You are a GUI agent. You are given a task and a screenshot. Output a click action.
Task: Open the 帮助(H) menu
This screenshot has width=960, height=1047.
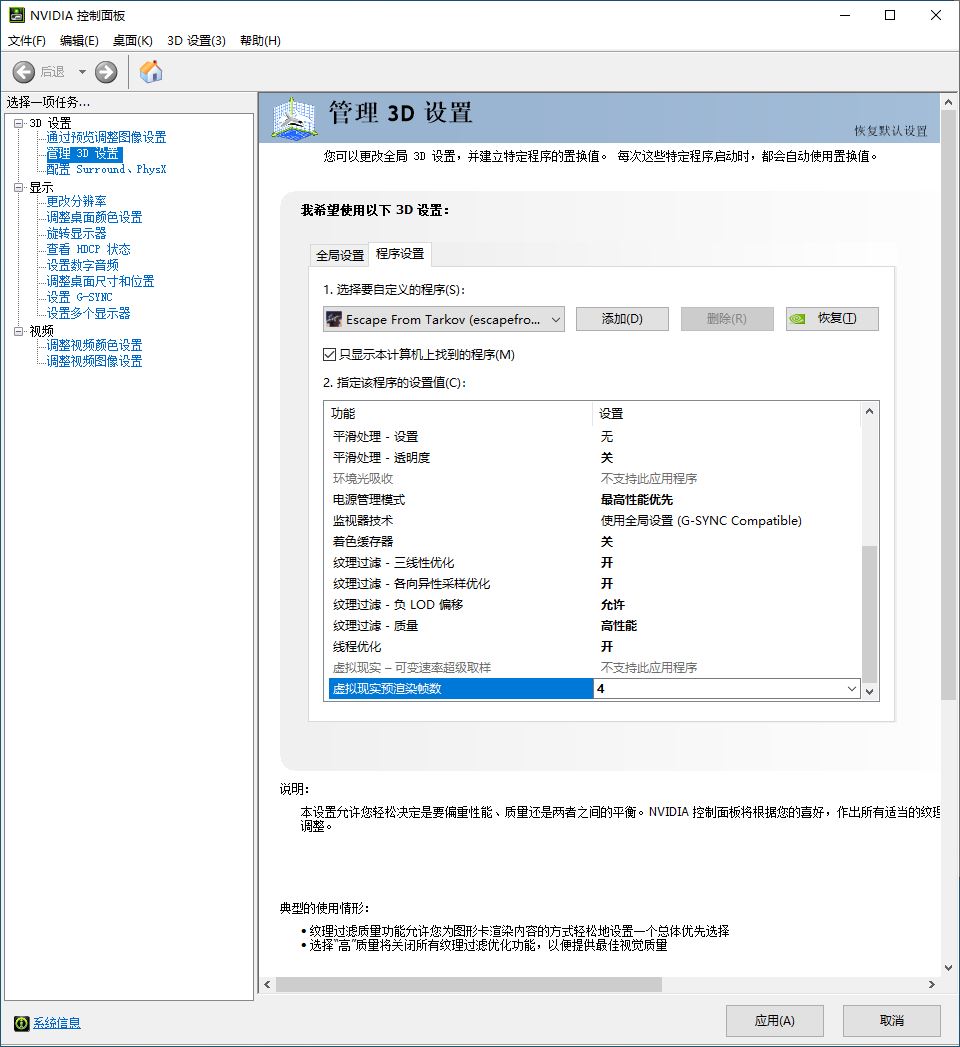260,41
